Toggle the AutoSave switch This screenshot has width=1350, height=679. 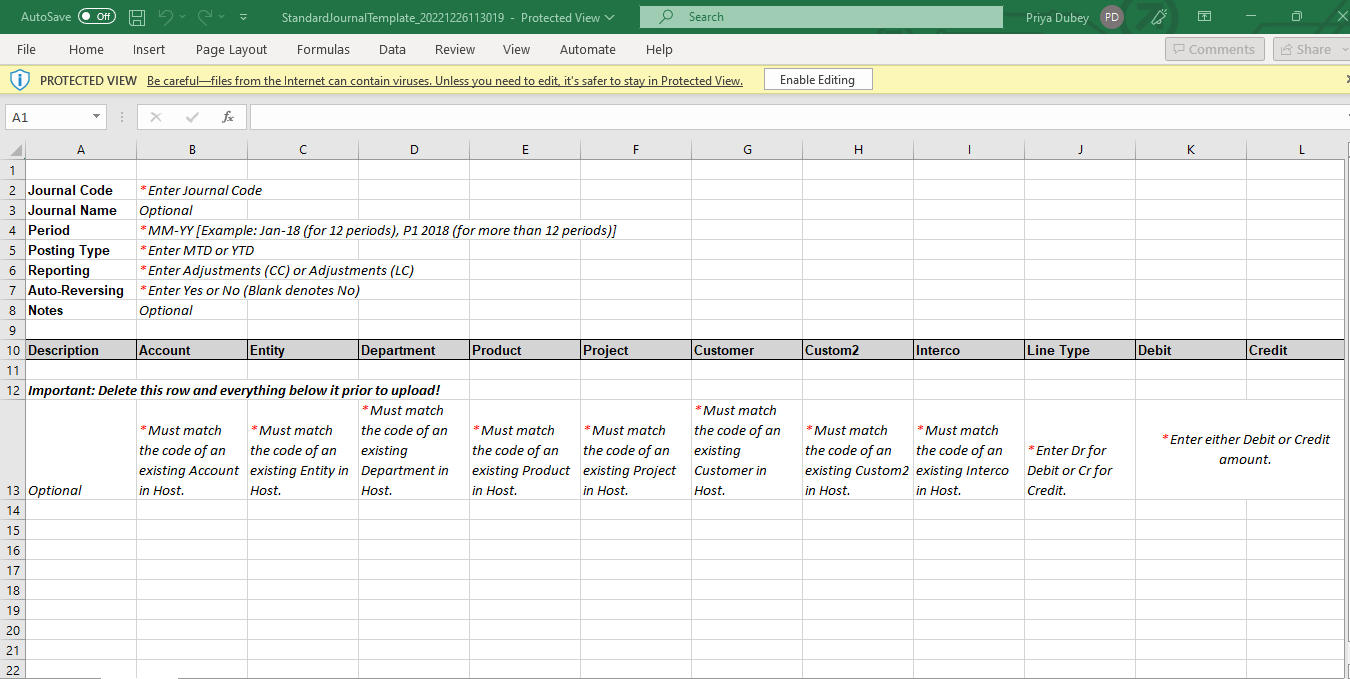coord(97,17)
